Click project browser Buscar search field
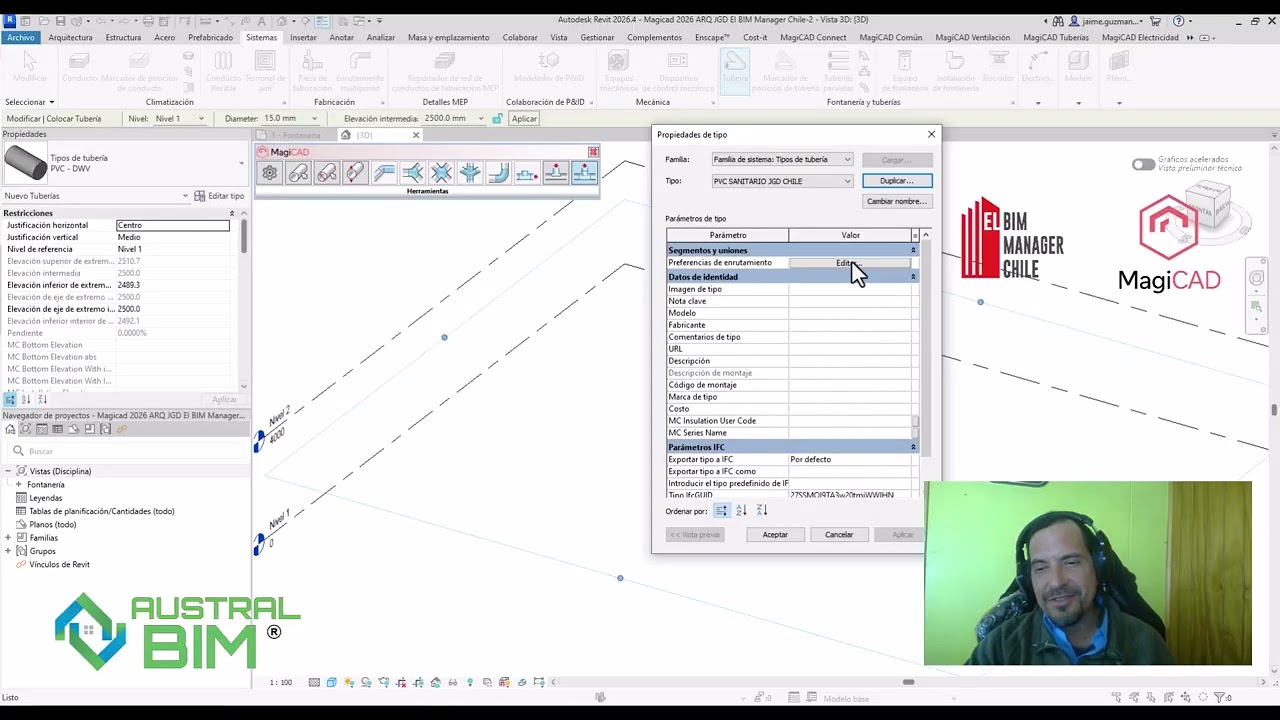This screenshot has height=720, width=1280. tap(125, 451)
